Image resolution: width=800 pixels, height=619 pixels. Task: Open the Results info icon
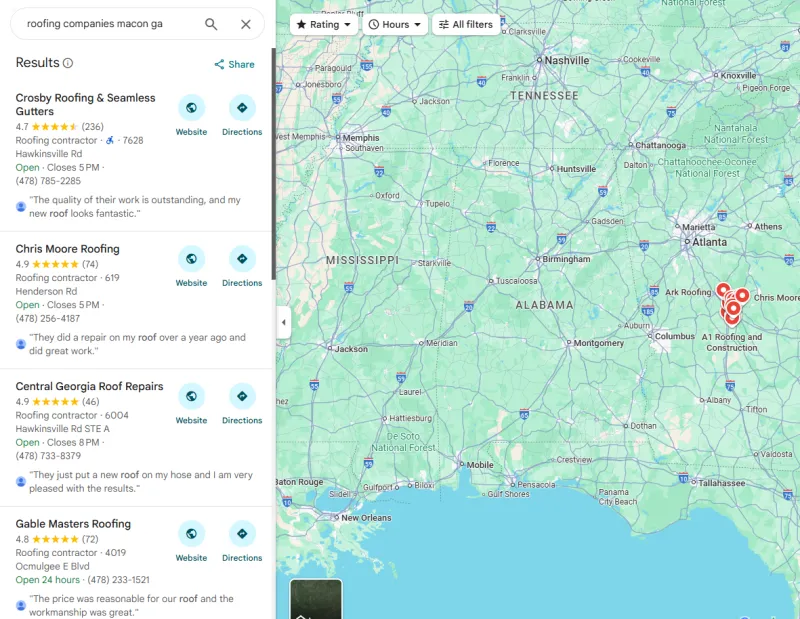(x=68, y=63)
